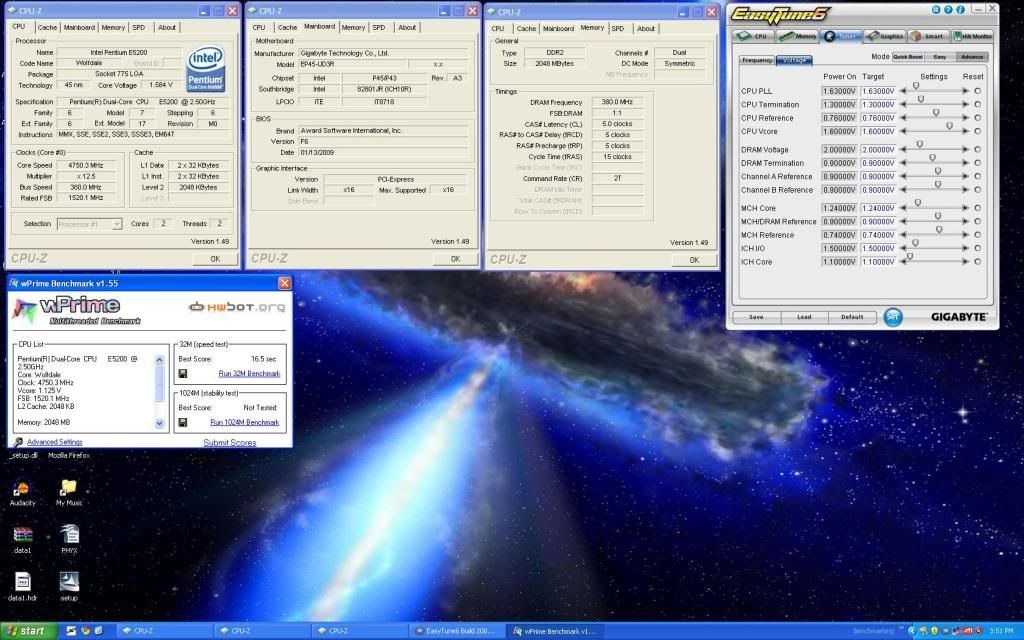Click the hwbot.org logo in wPrime

point(237,306)
